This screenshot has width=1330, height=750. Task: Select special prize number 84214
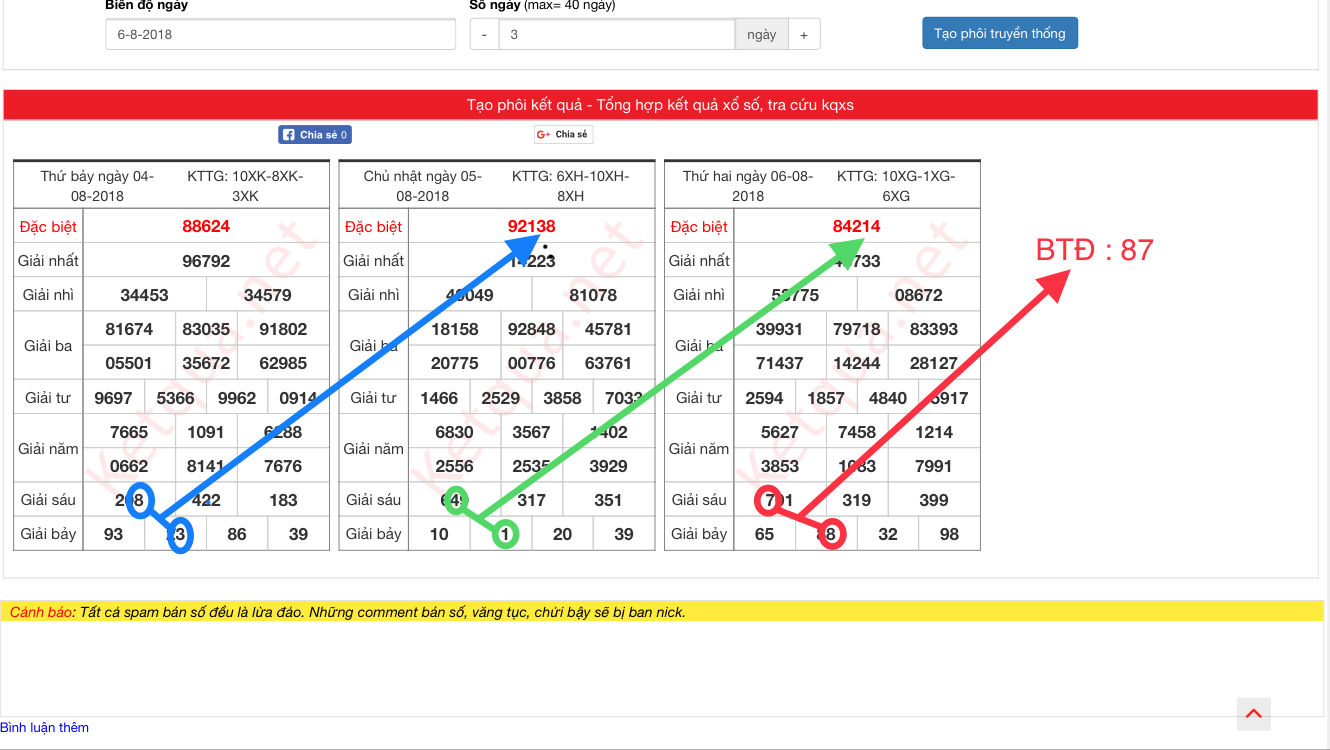(857, 226)
